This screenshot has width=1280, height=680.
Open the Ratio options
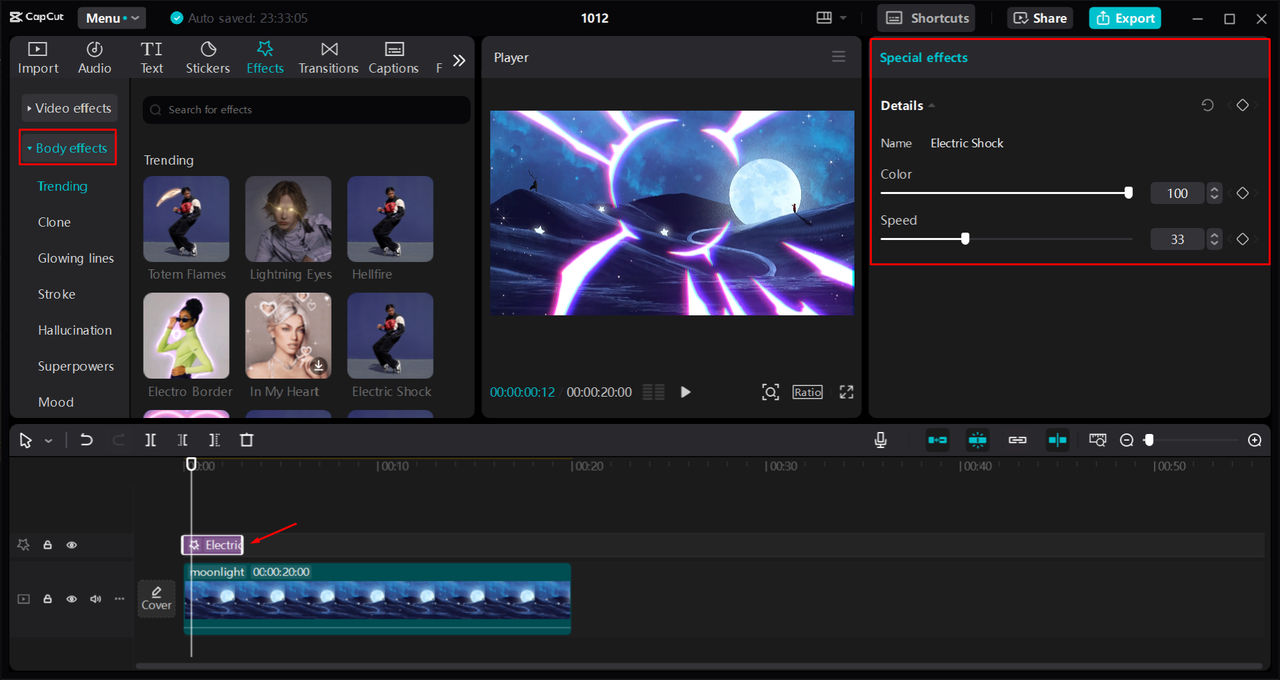(x=808, y=392)
